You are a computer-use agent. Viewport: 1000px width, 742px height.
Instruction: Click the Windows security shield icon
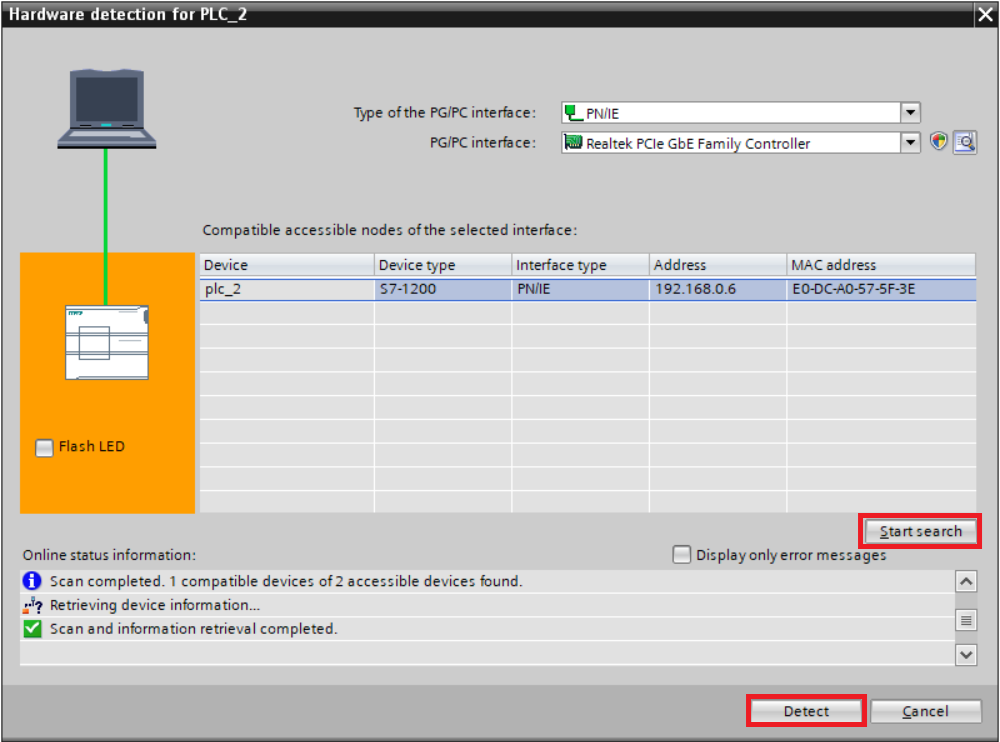tap(938, 142)
